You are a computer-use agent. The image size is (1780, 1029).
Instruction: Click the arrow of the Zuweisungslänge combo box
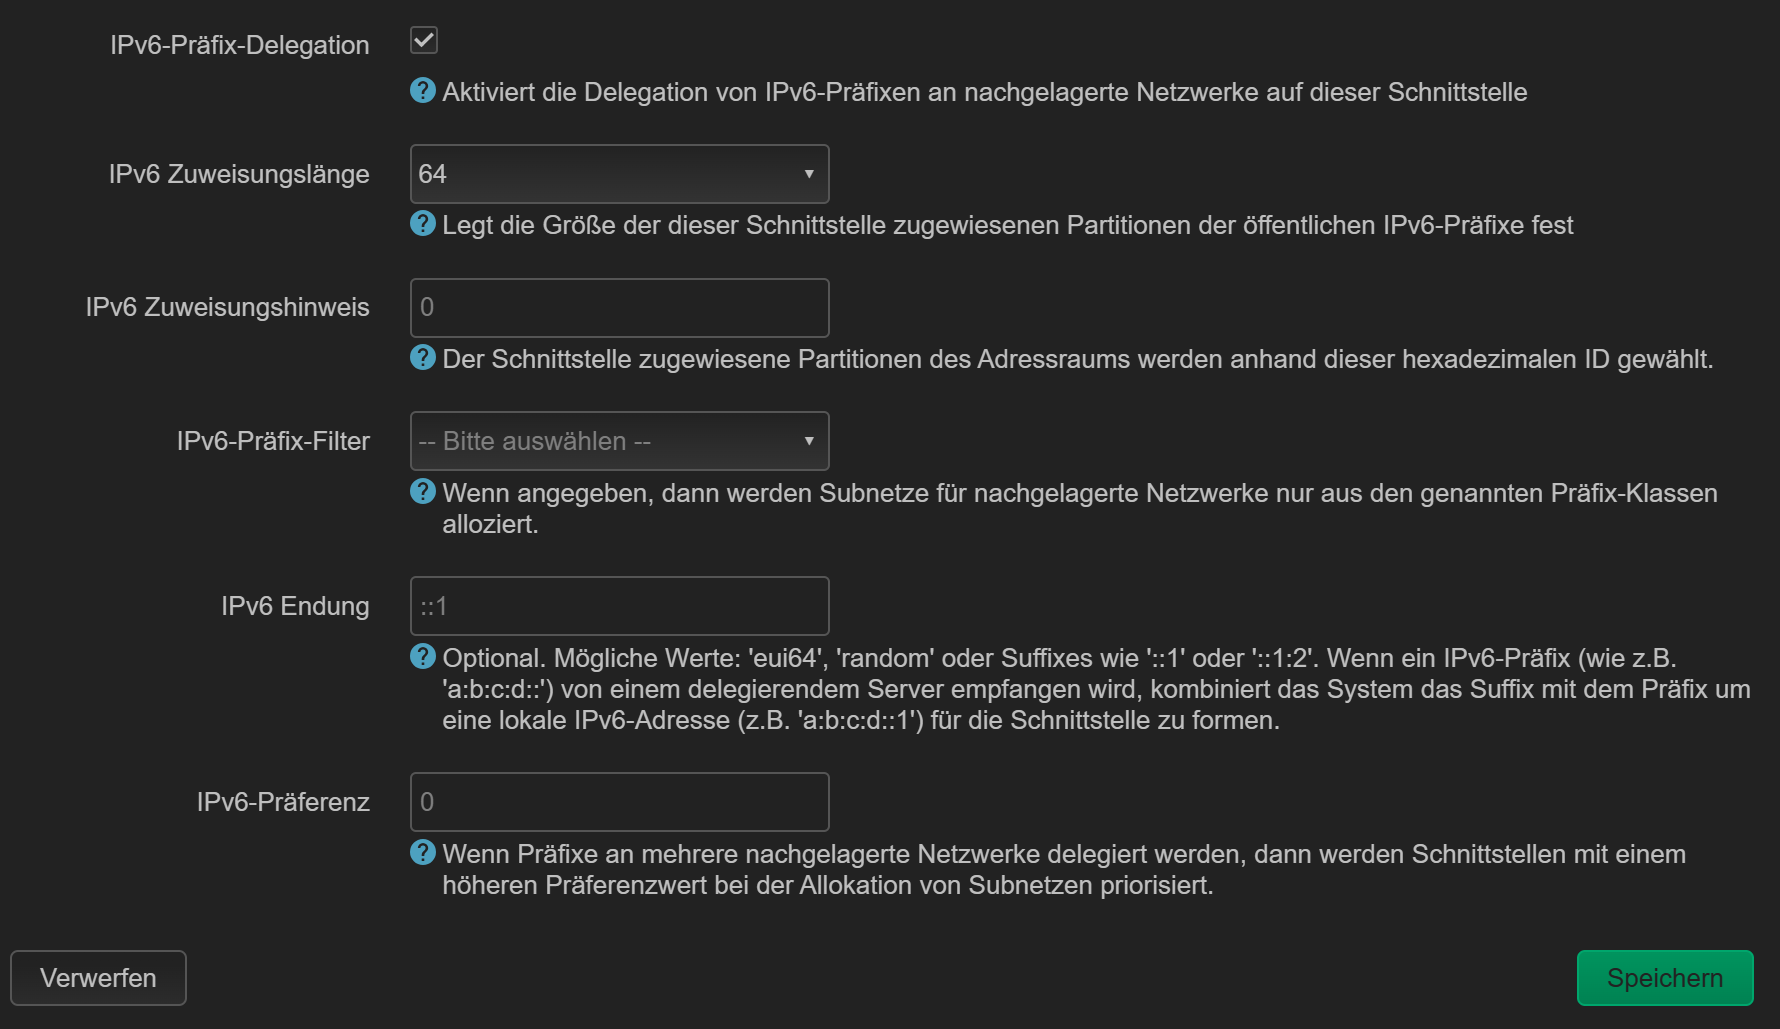809,174
